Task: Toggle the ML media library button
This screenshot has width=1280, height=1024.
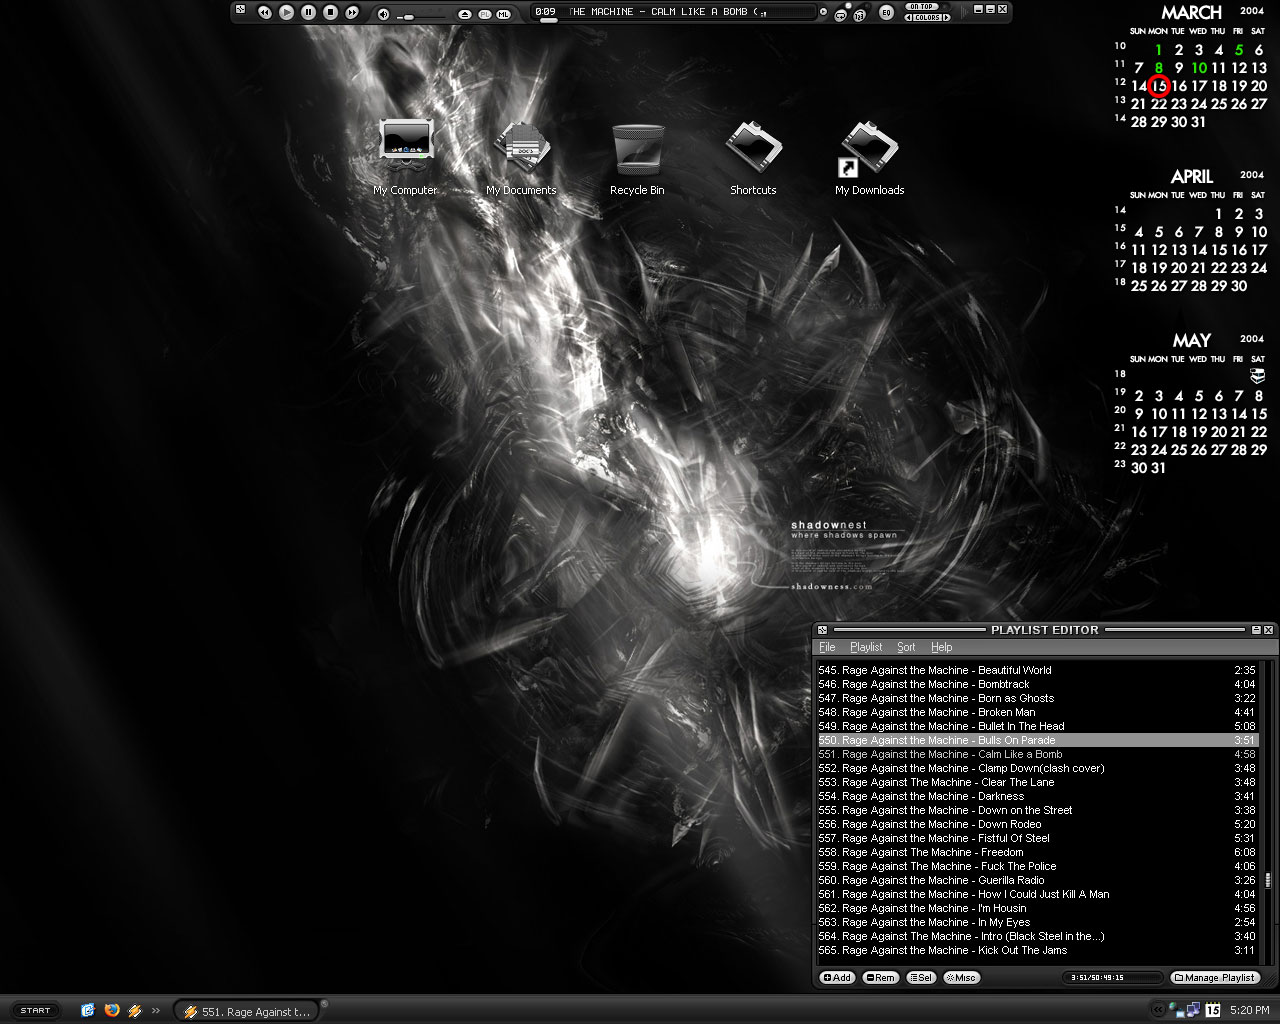Action: [x=503, y=14]
